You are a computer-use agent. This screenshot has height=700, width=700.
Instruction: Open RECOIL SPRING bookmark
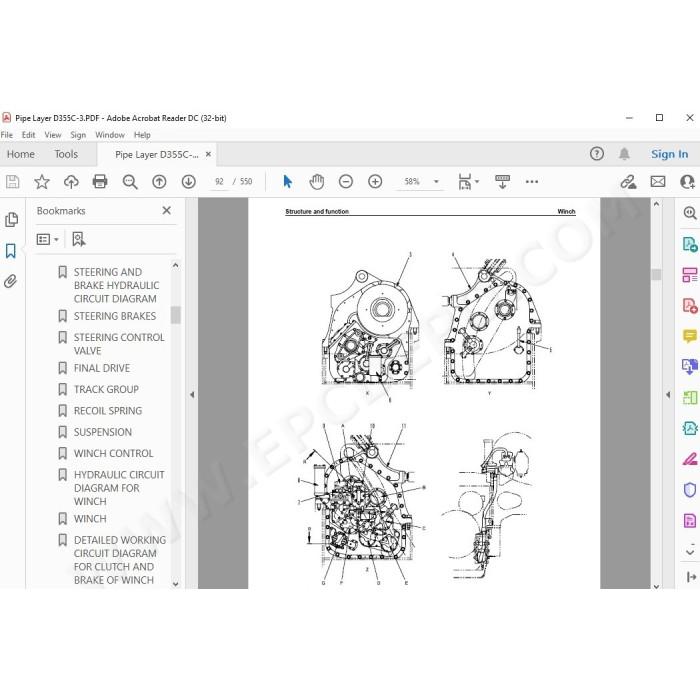point(108,411)
